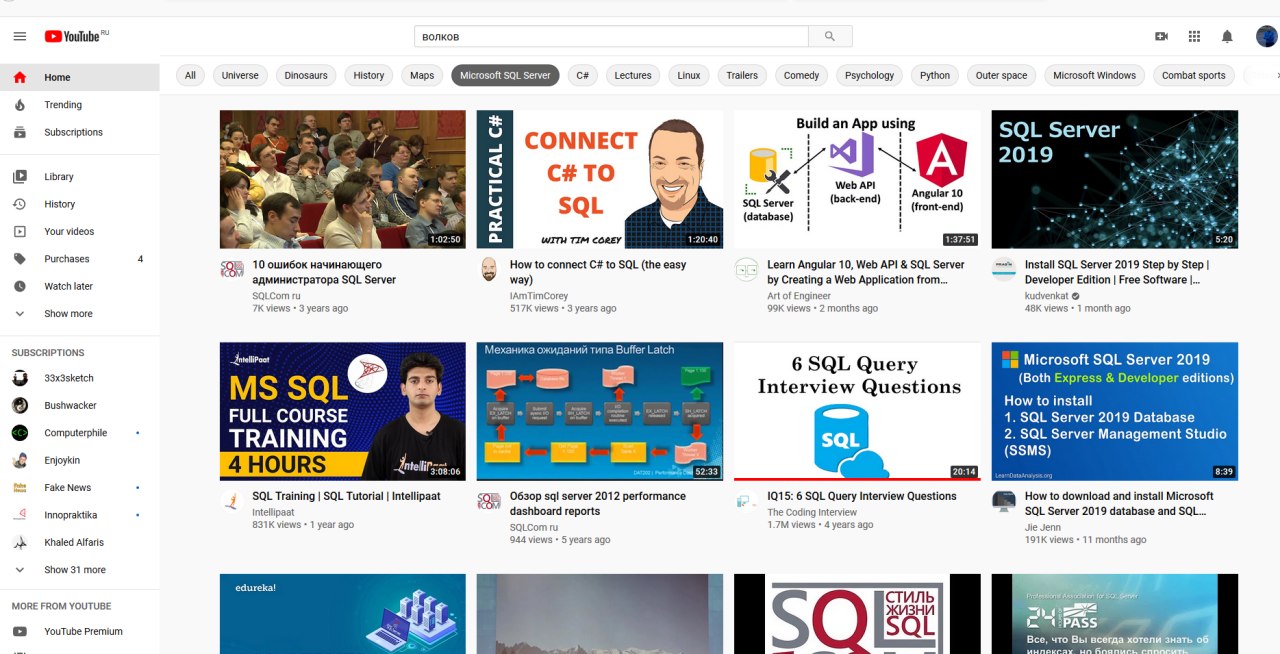Click the search magnifier button

(x=830, y=36)
